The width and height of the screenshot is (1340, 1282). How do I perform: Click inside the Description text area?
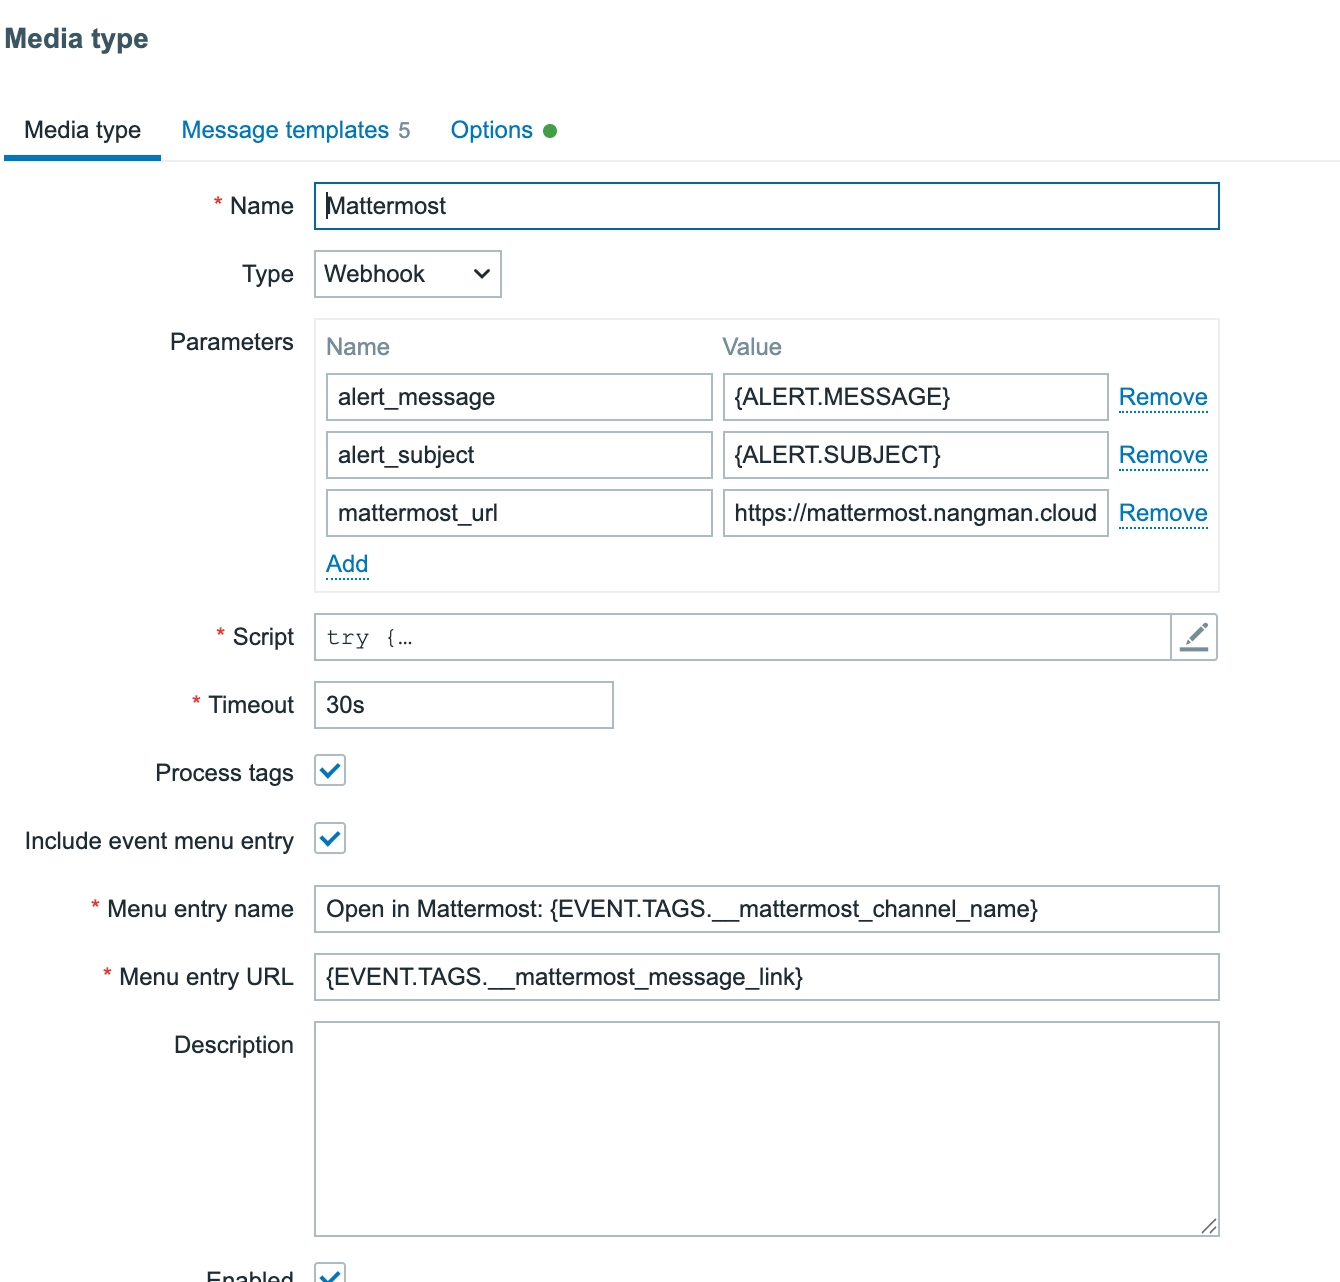pos(767,1129)
